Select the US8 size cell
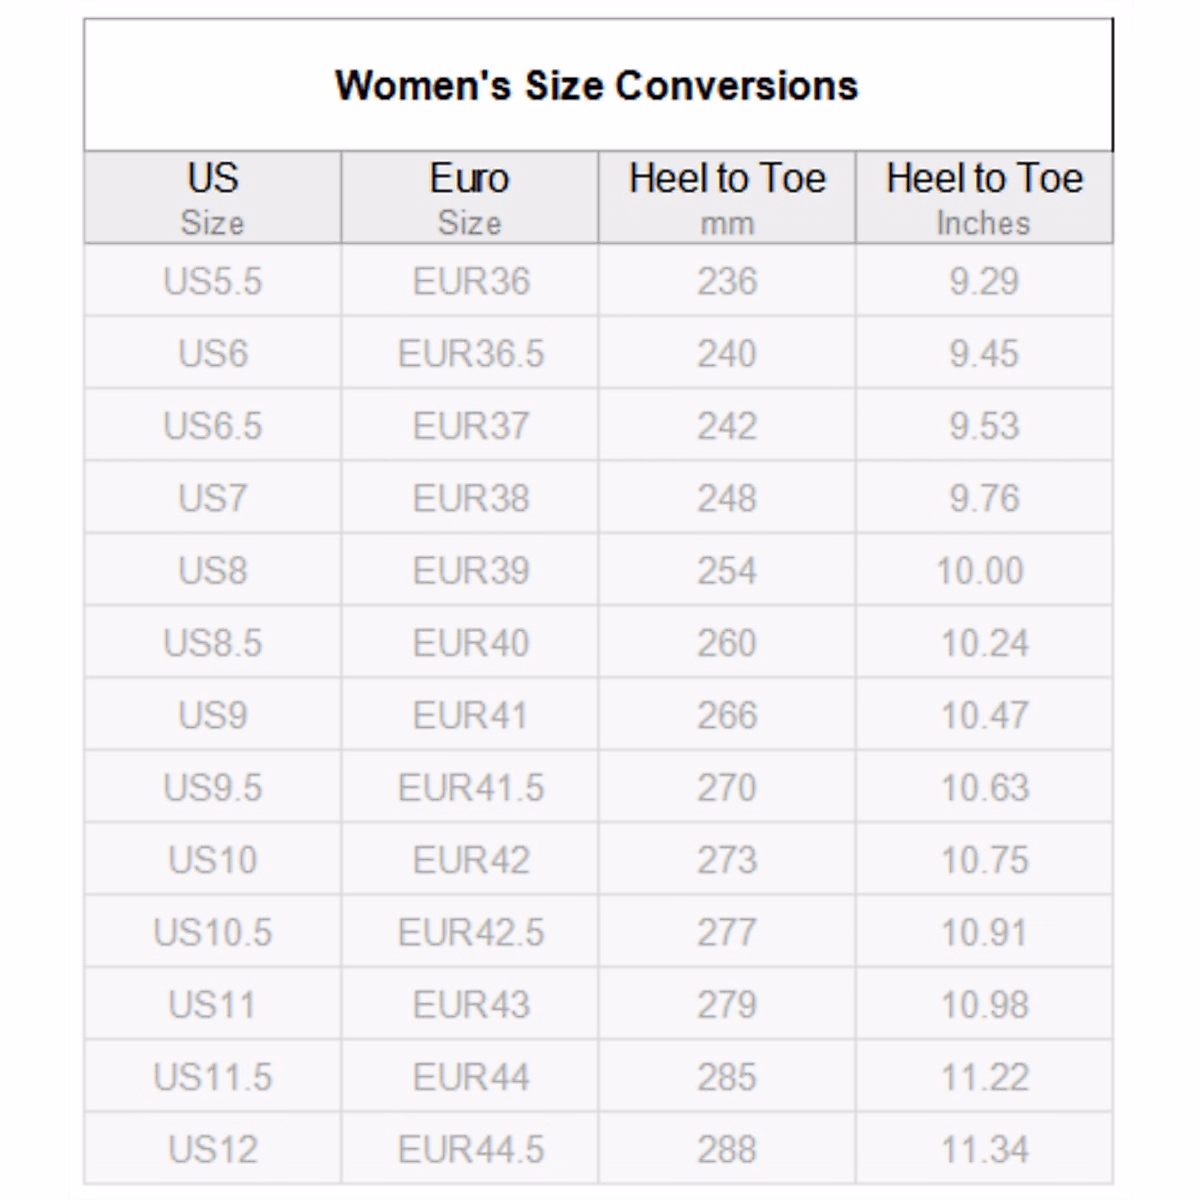This screenshot has height=1200, width=1200. click(x=212, y=571)
